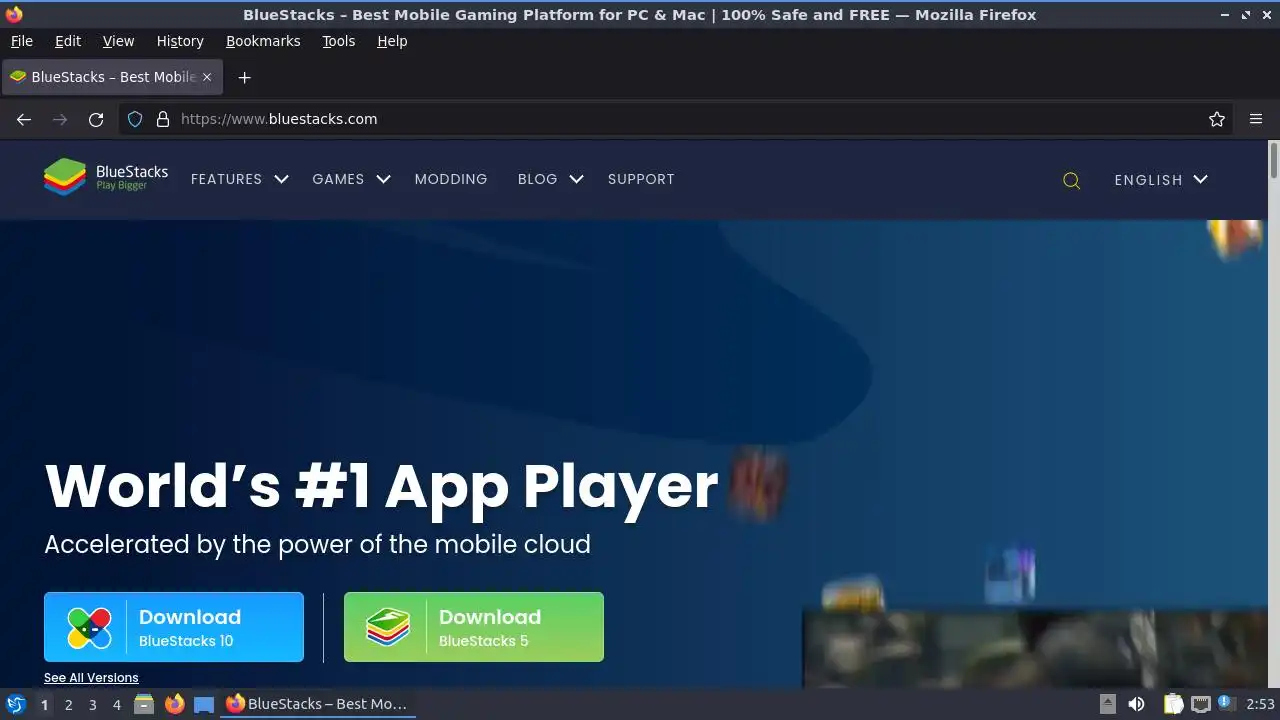The height and width of the screenshot is (720, 1280).
Task: Click the 2:53 taskbar clock
Action: tap(1260, 704)
